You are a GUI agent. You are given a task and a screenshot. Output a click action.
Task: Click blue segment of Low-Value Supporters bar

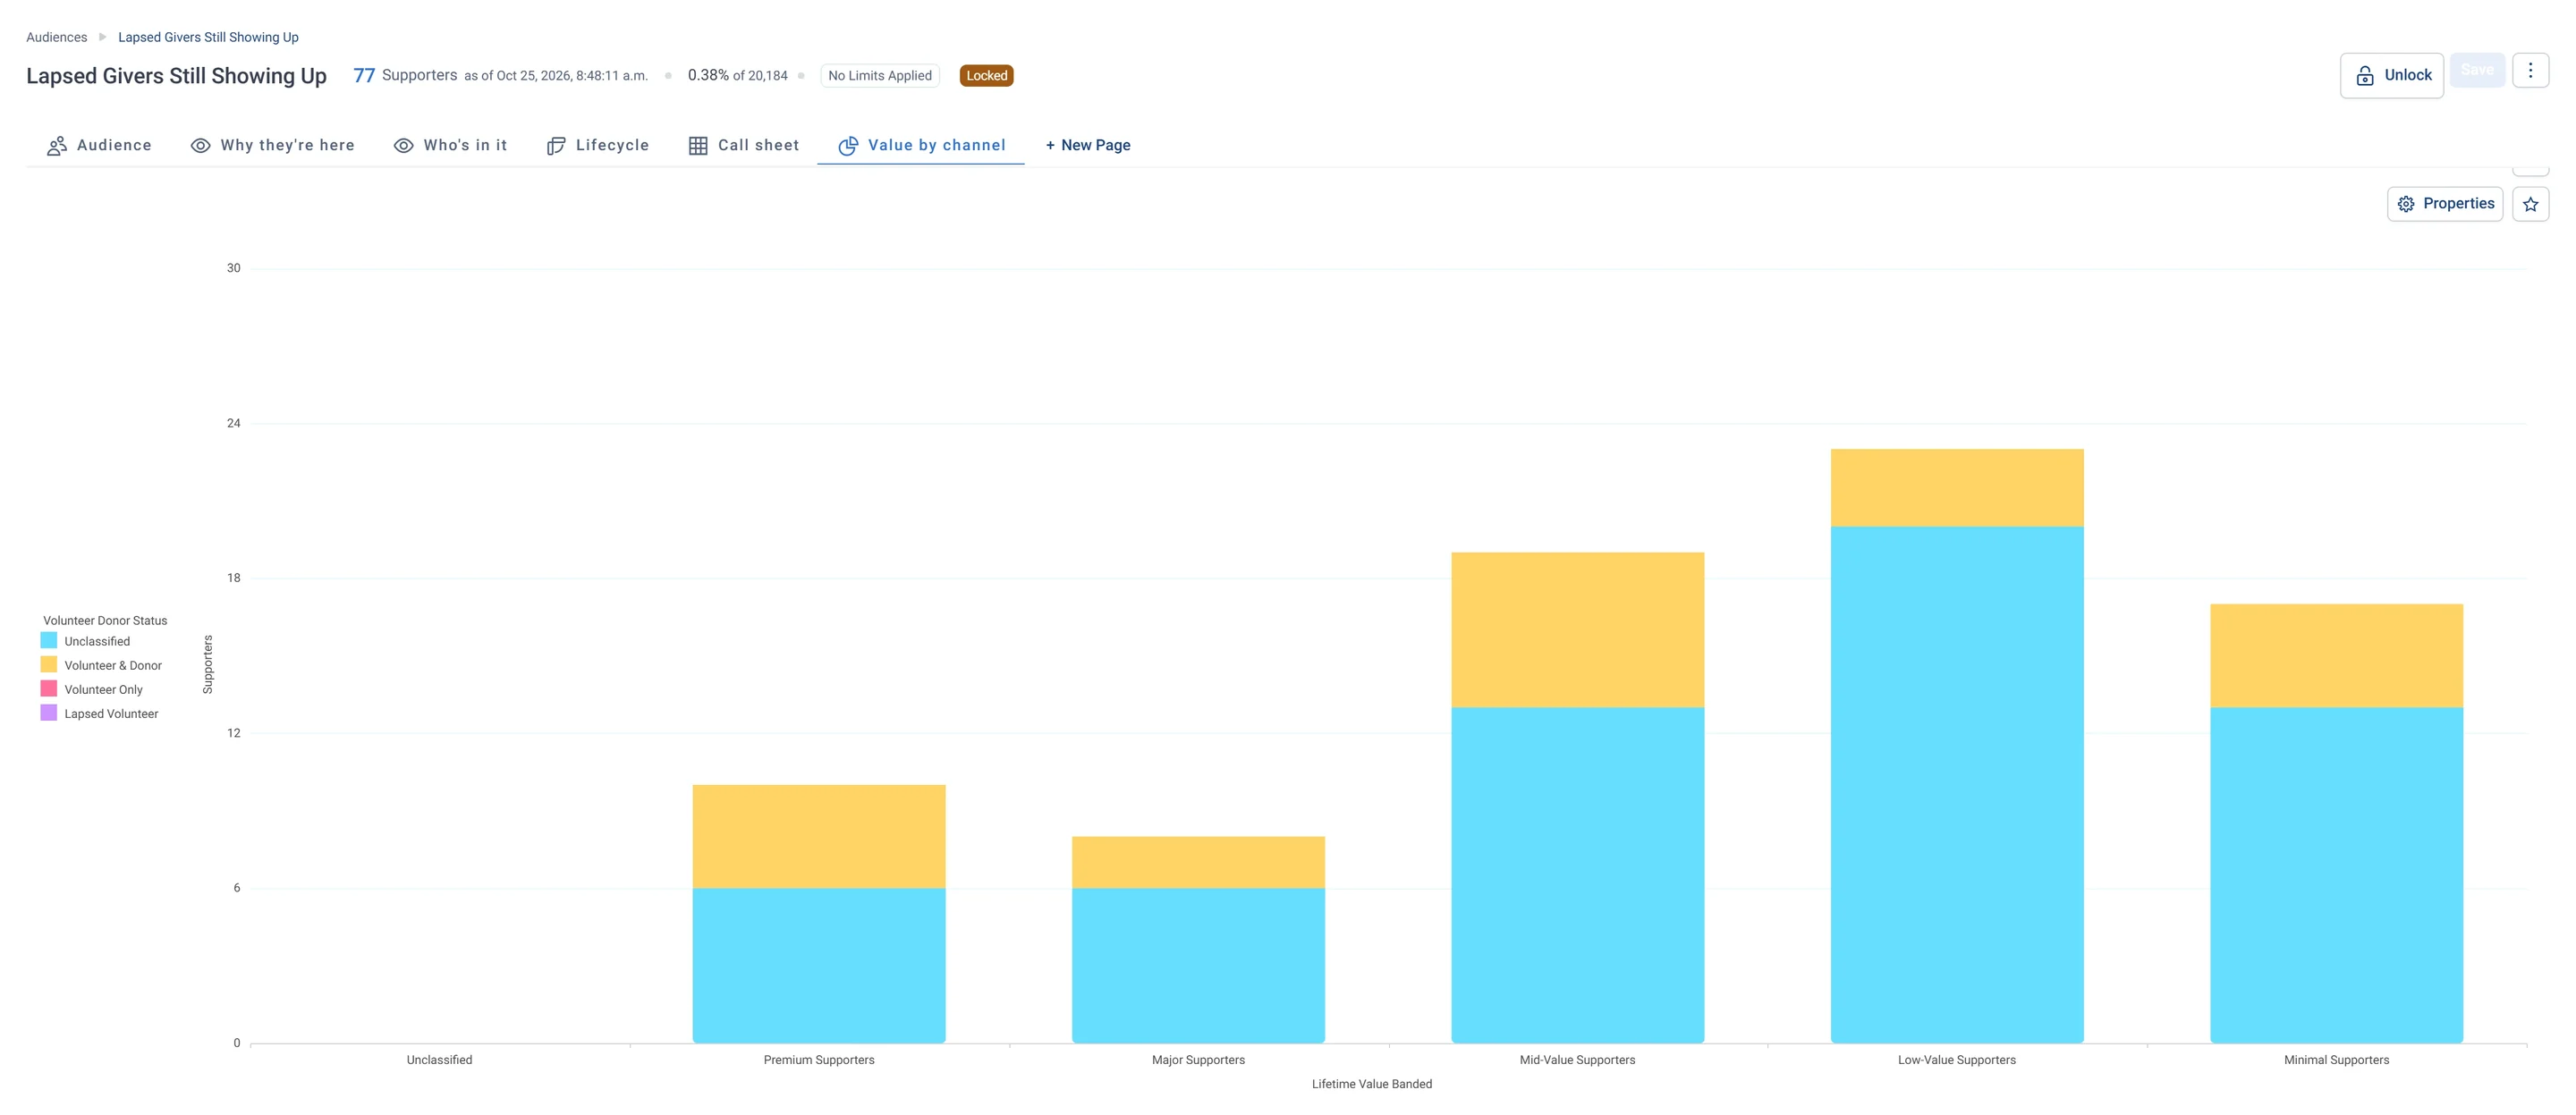pyautogui.click(x=1957, y=785)
